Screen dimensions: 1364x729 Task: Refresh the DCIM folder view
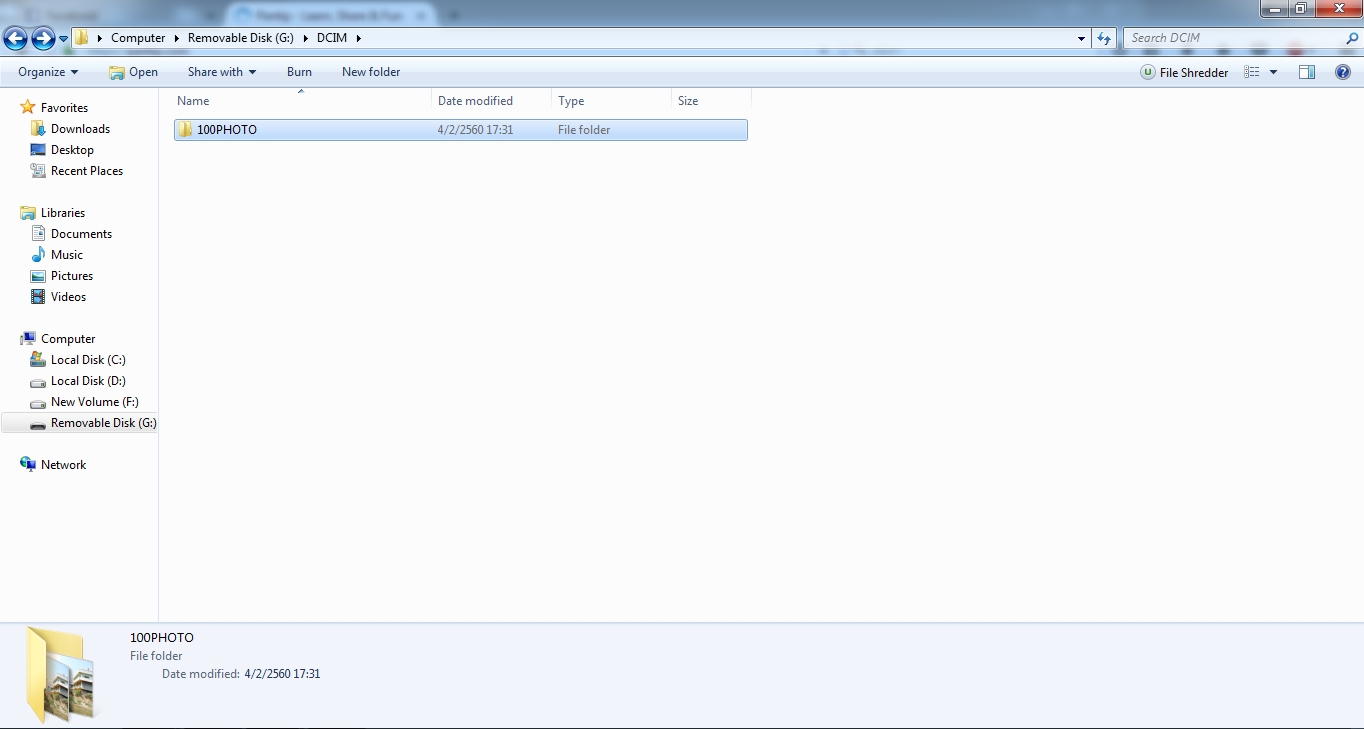click(x=1104, y=38)
